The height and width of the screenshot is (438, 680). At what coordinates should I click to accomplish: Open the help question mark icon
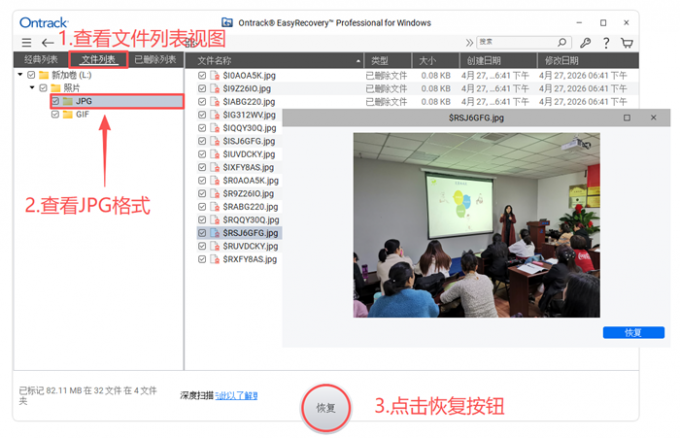[606, 42]
